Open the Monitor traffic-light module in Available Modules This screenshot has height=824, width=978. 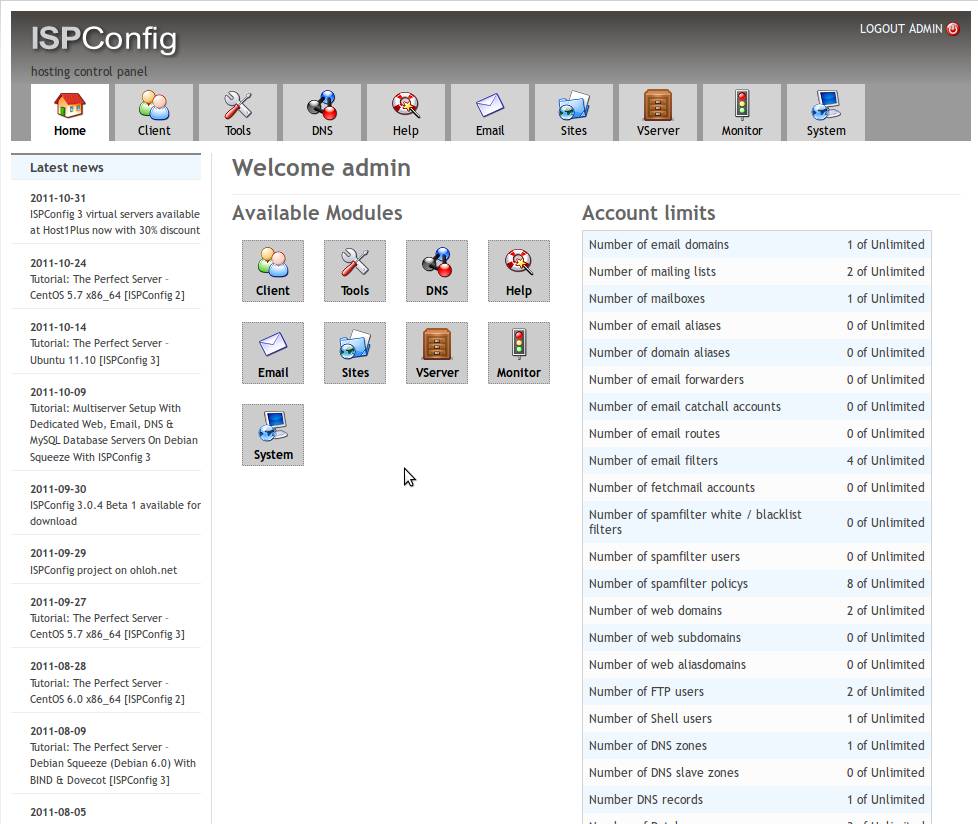tap(519, 353)
